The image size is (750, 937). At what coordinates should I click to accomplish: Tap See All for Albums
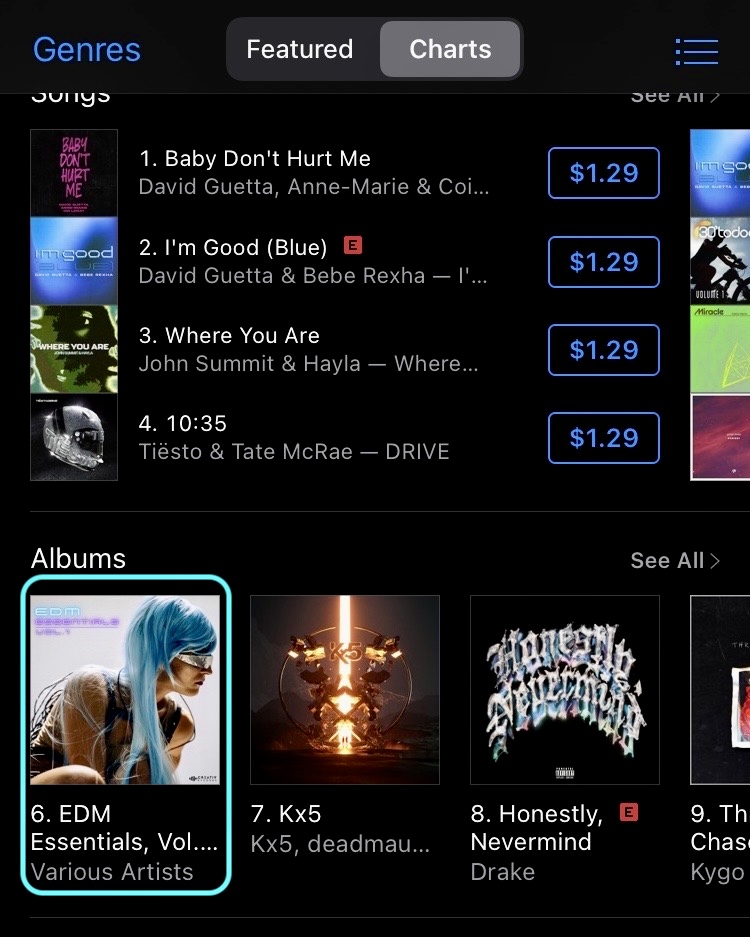coord(675,561)
